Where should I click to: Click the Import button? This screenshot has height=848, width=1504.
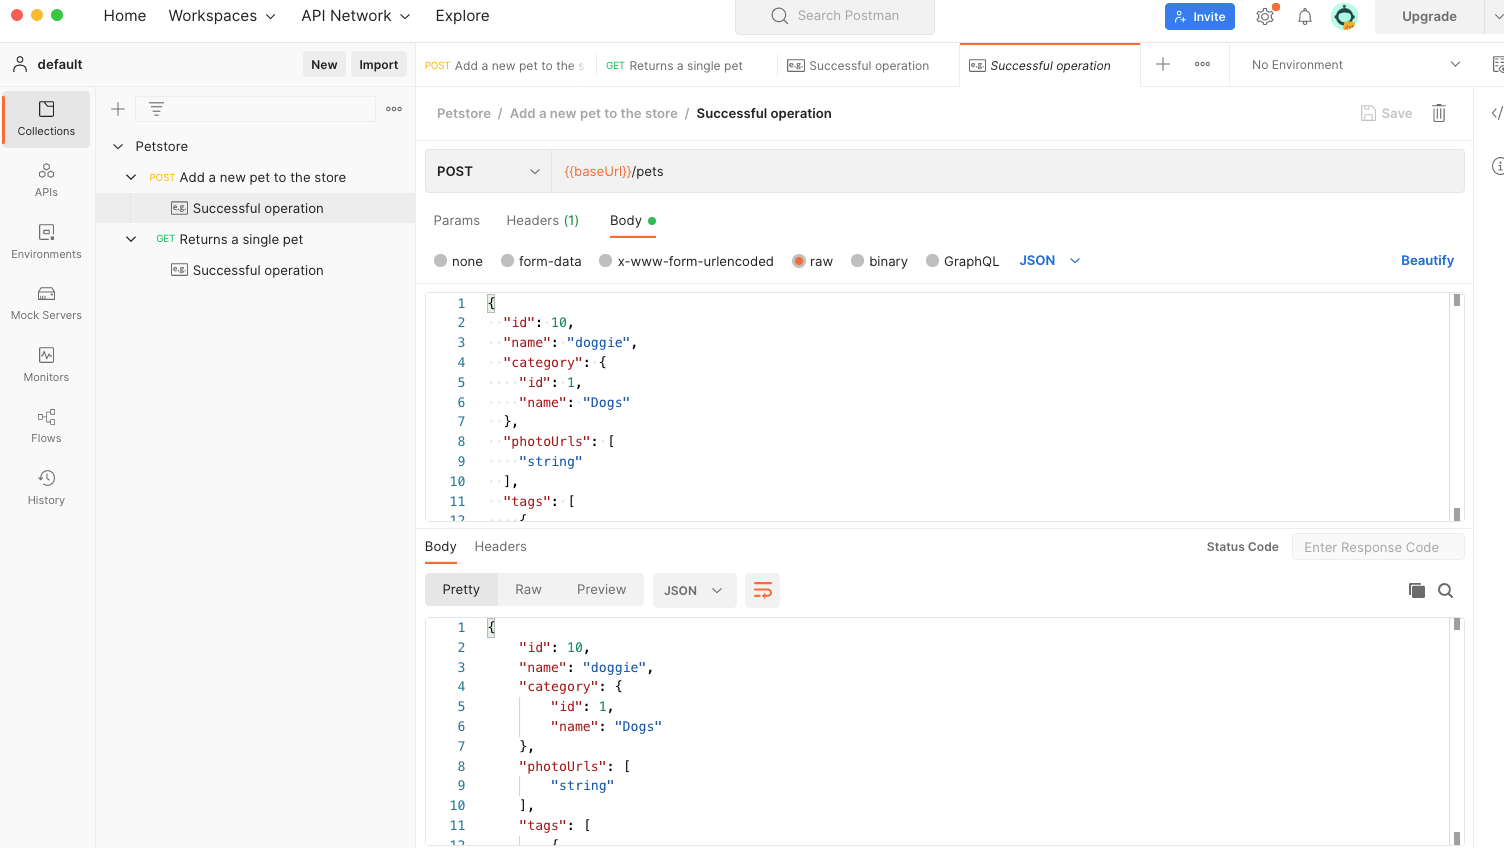coord(379,63)
